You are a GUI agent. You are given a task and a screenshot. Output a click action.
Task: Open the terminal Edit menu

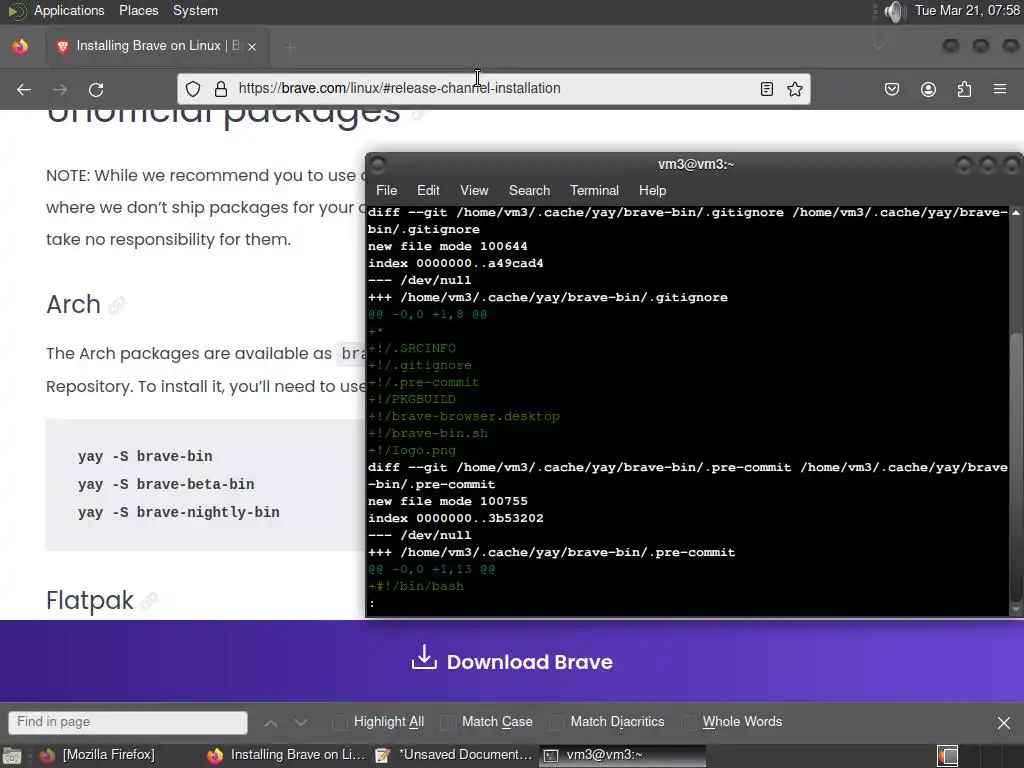(x=428, y=190)
